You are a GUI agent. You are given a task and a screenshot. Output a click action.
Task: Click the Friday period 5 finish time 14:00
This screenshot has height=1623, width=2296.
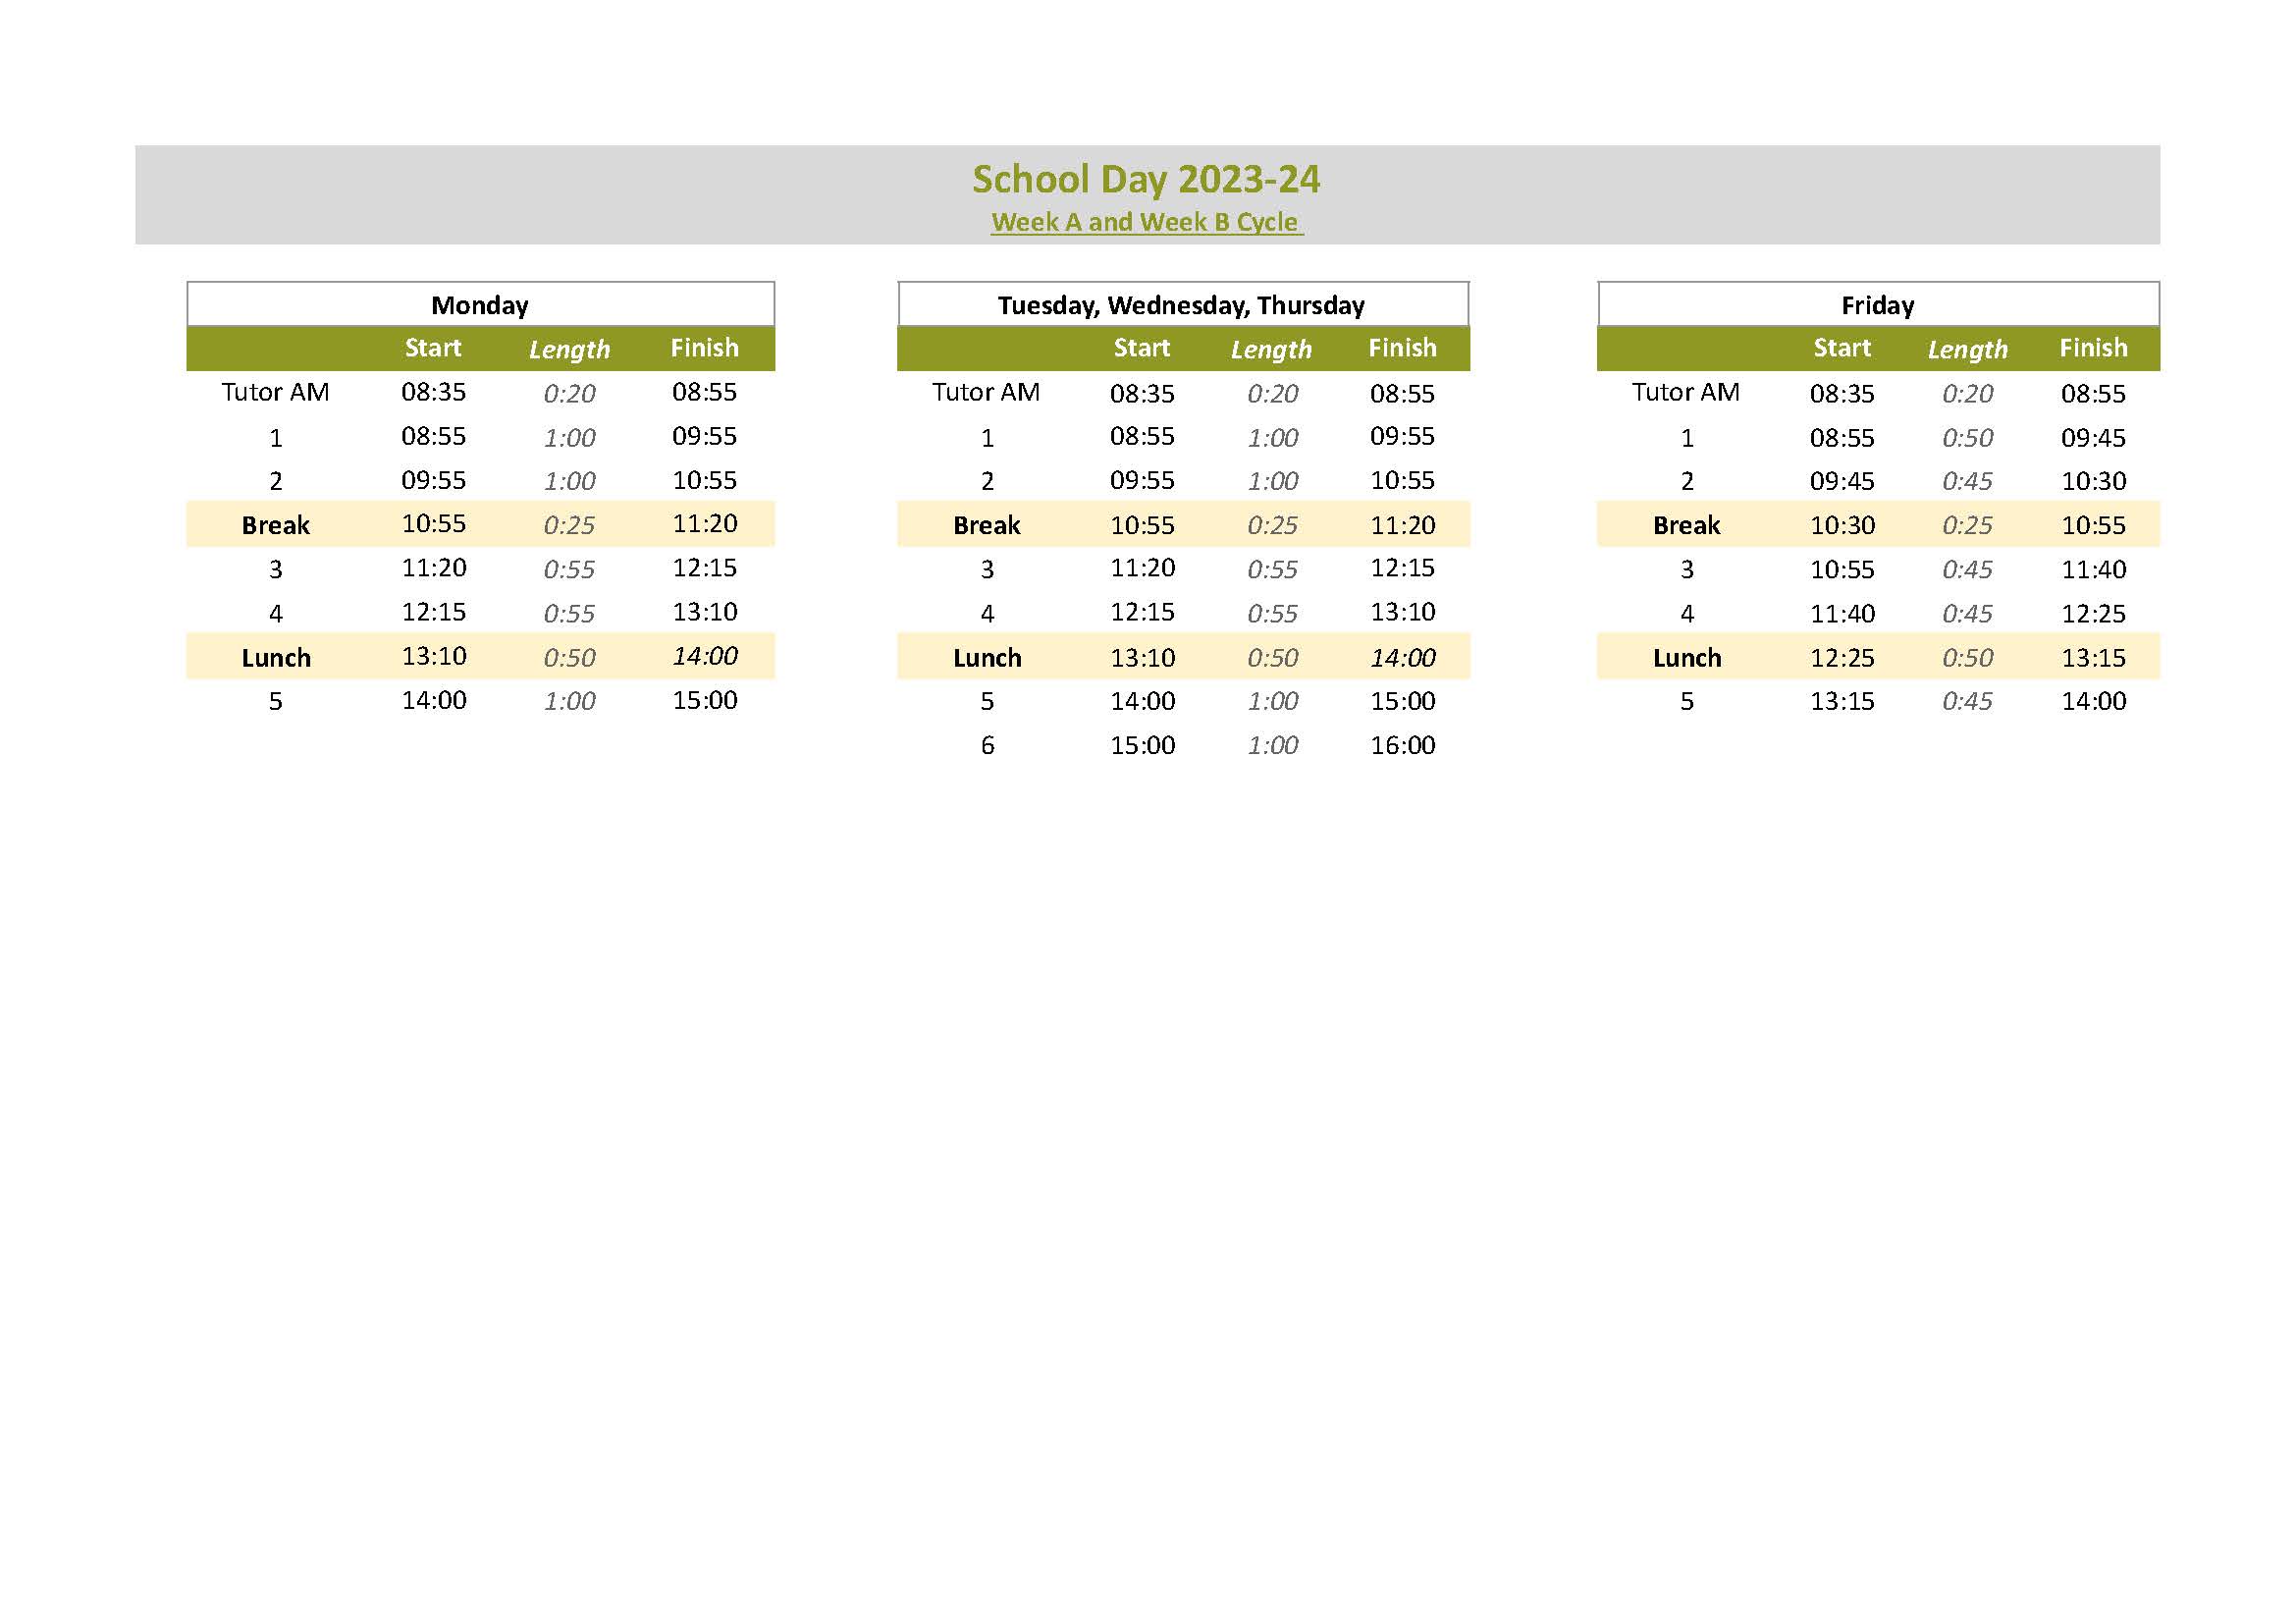[2093, 701]
